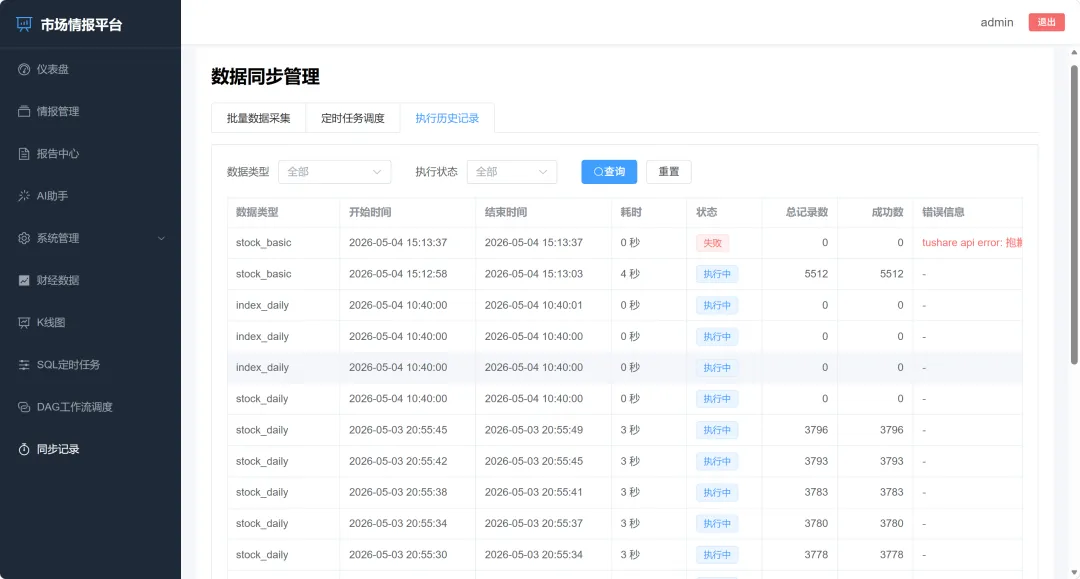
Task: Click the 情报管理 folder icon
Action: [x=24, y=112]
